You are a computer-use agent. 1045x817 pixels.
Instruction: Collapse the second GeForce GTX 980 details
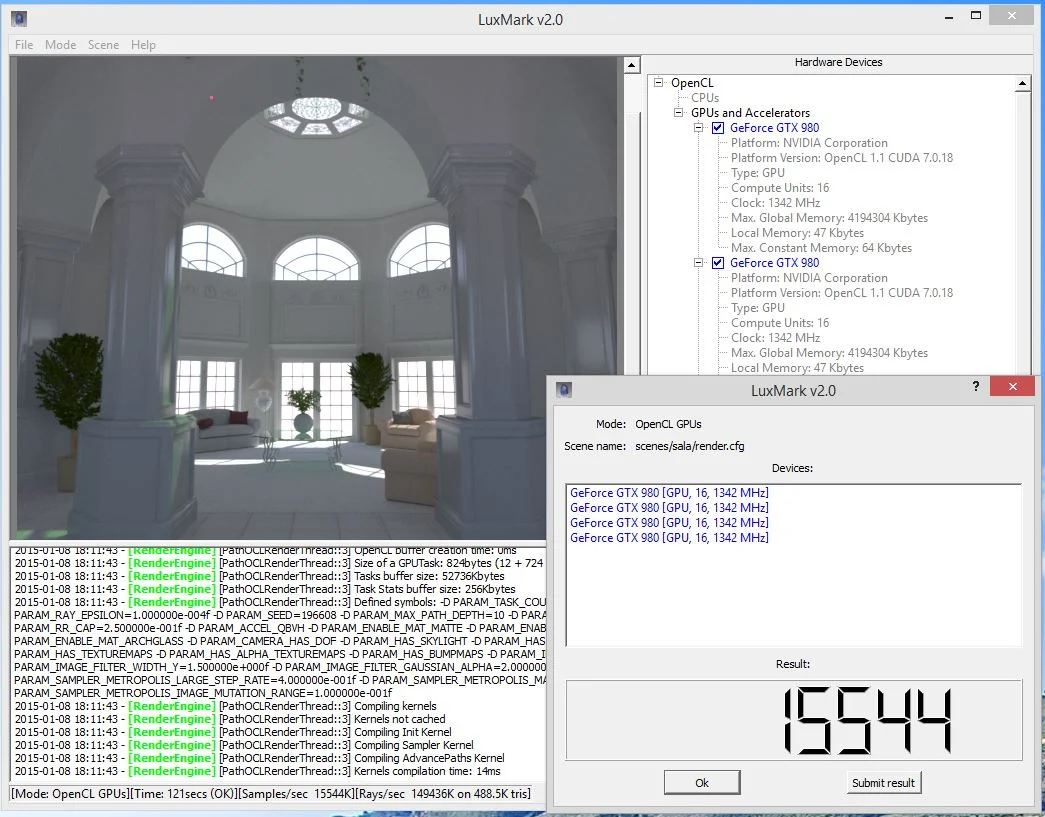click(698, 263)
